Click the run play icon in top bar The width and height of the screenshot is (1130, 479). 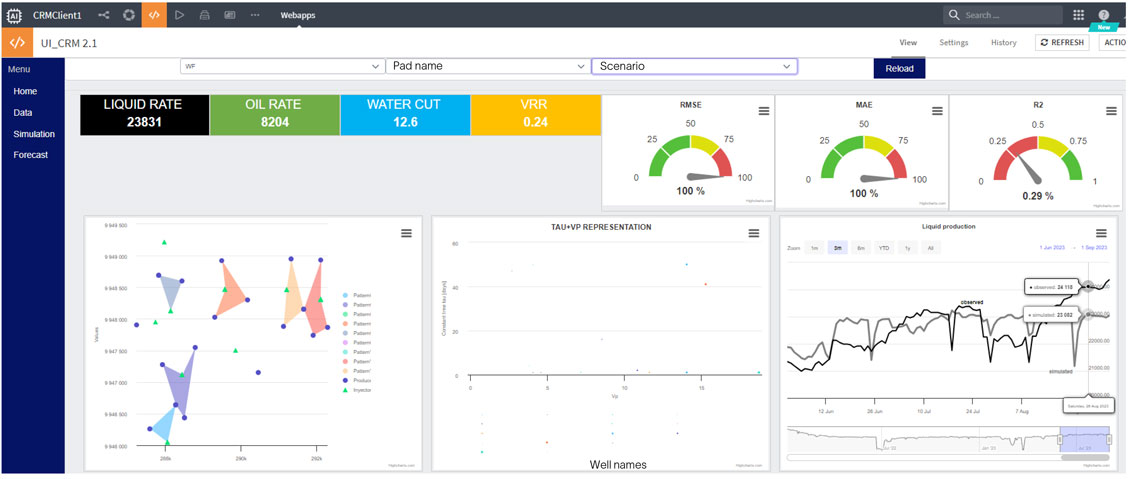pos(179,15)
